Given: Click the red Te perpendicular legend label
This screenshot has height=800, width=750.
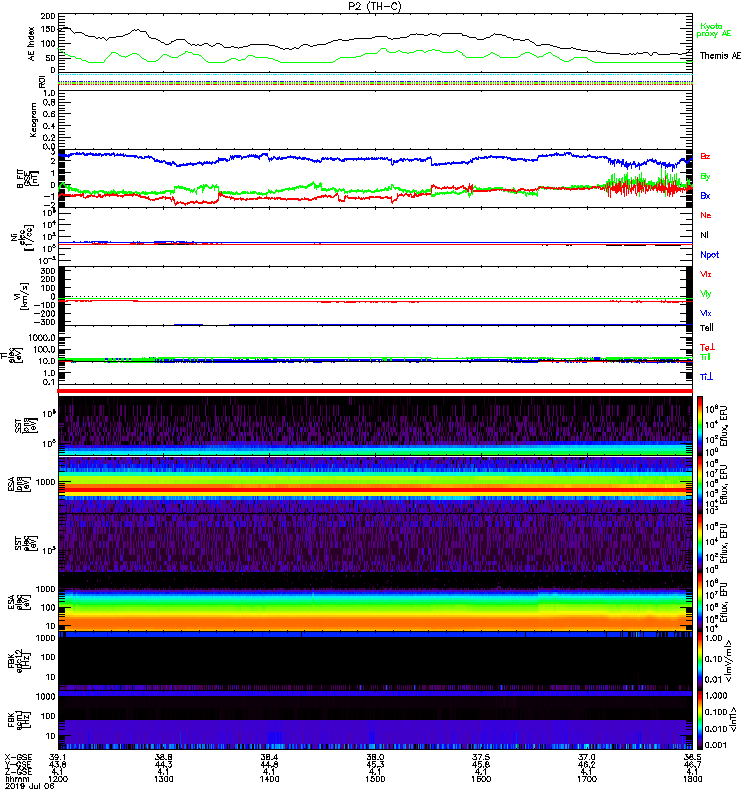Looking at the screenshot, I should (x=707, y=347).
